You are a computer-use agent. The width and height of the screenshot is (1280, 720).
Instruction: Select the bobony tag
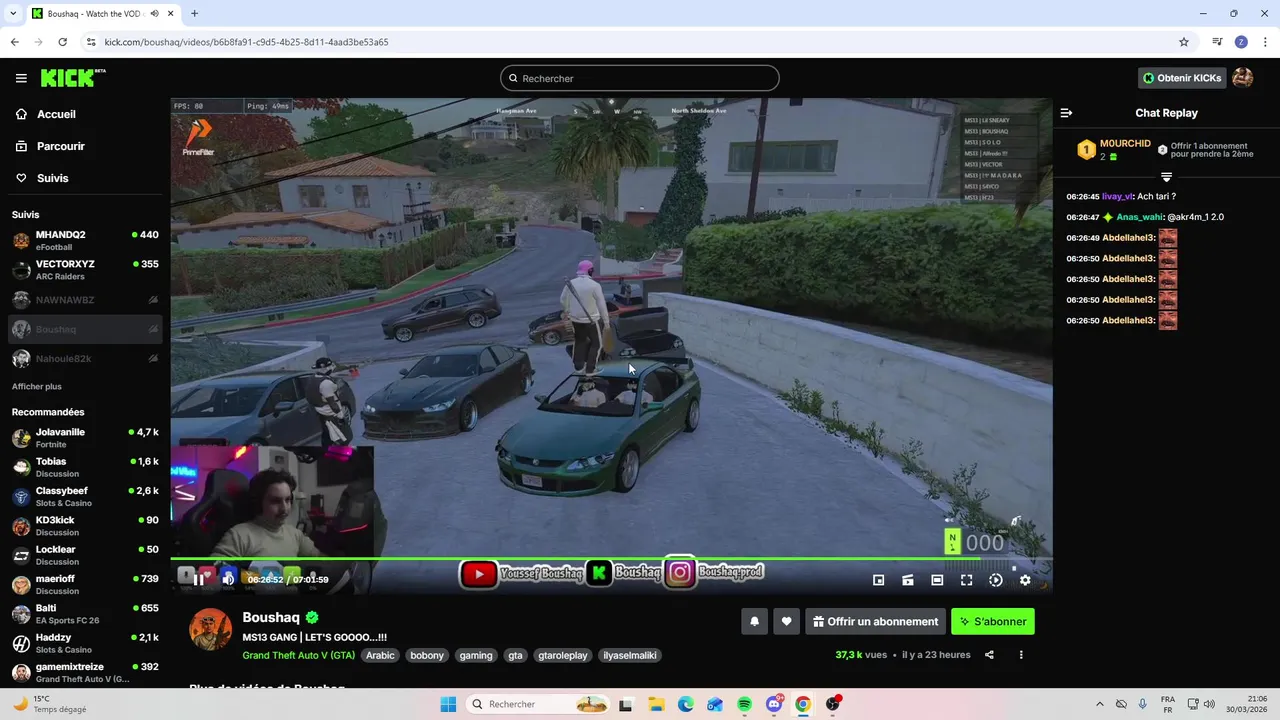(x=427, y=656)
